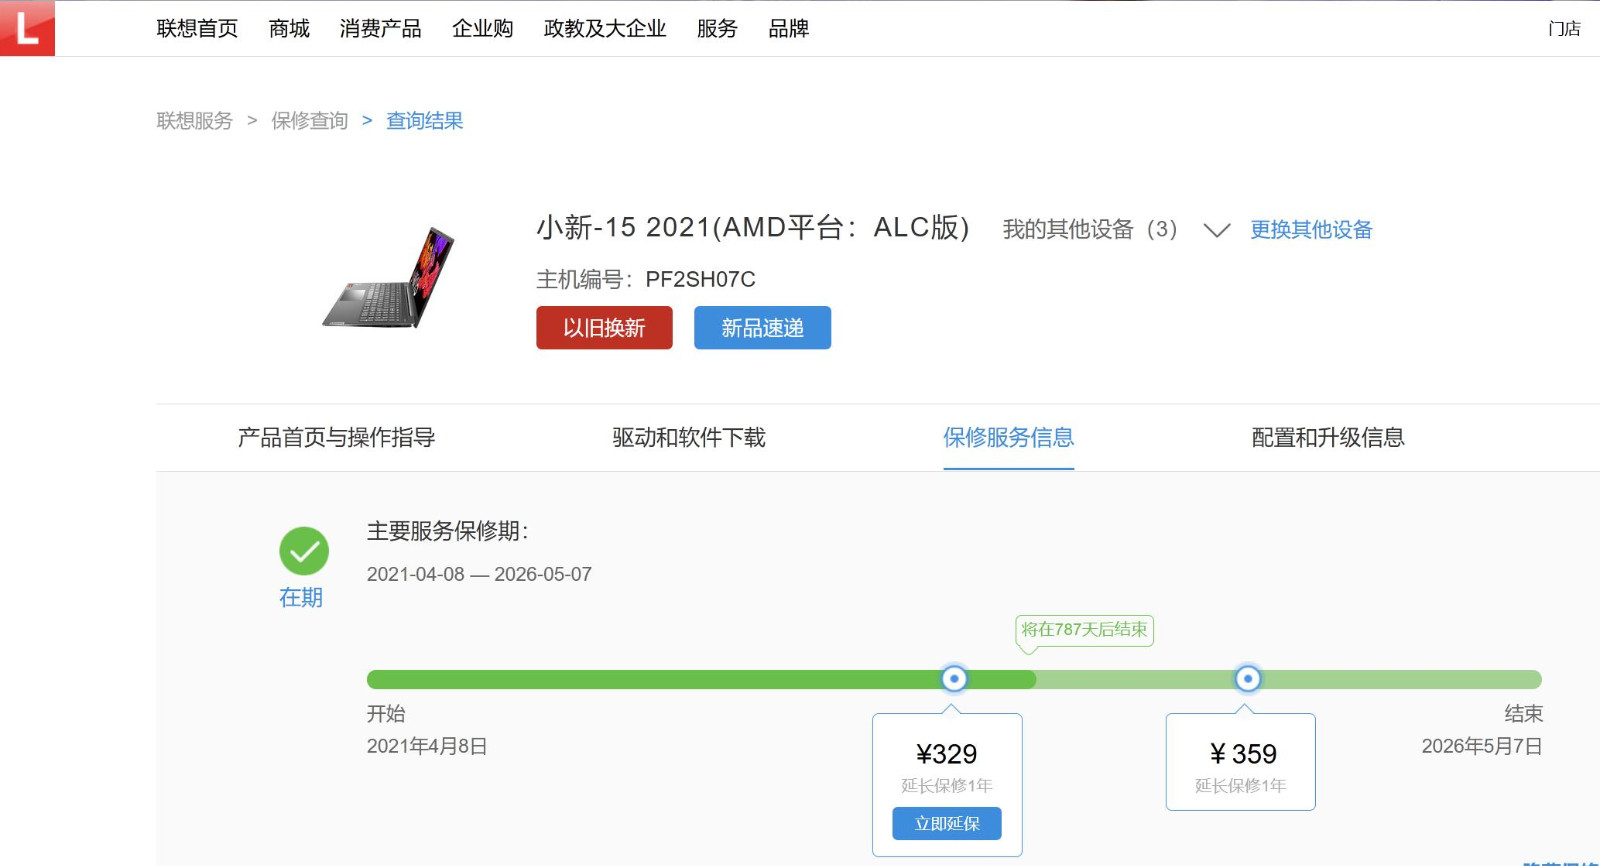Viewport: 1600px width, 866px height.
Task: Open the 消费产品 menu item
Action: click(380, 29)
